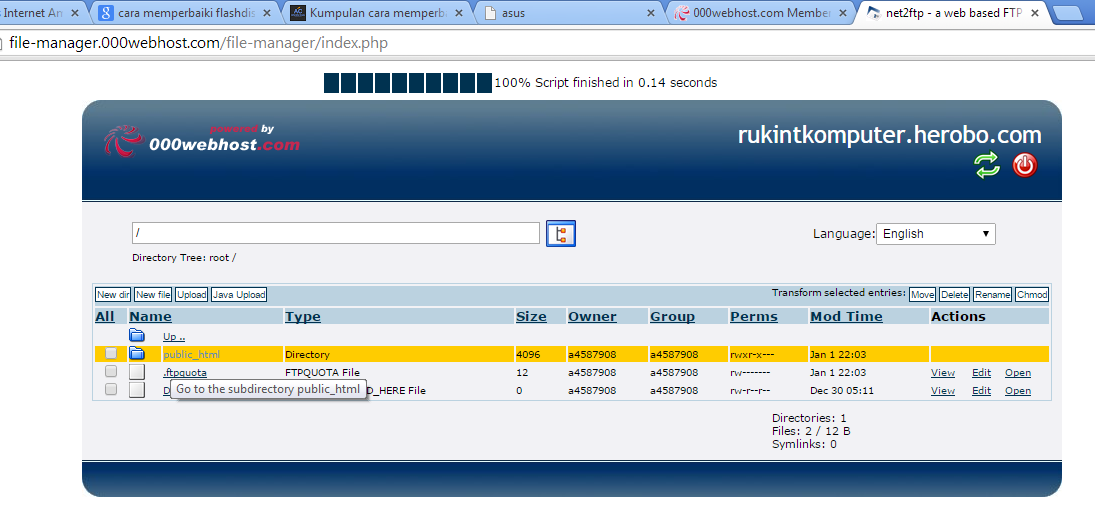Image resolution: width=1095 pixels, height=518 pixels.
Task: Close the cara memperbaiki flashdisk tab
Action: [x=266, y=13]
